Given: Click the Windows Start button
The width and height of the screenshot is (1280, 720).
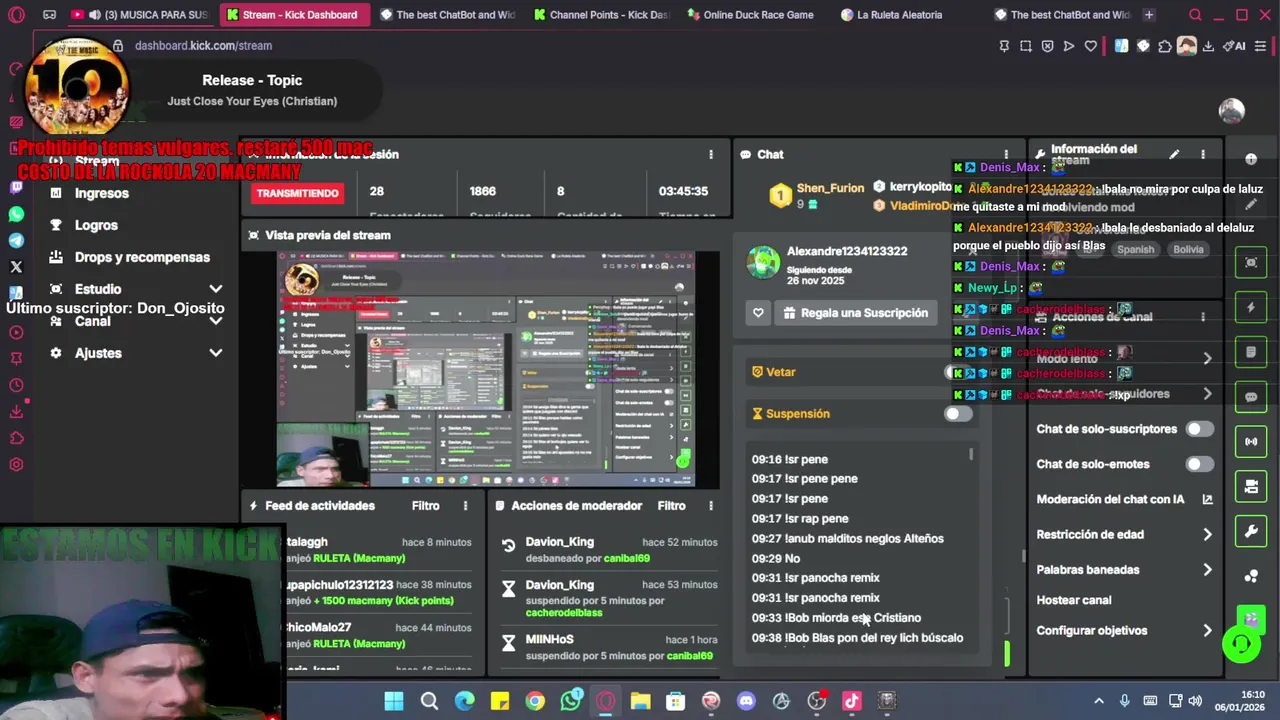Looking at the screenshot, I should [x=394, y=701].
